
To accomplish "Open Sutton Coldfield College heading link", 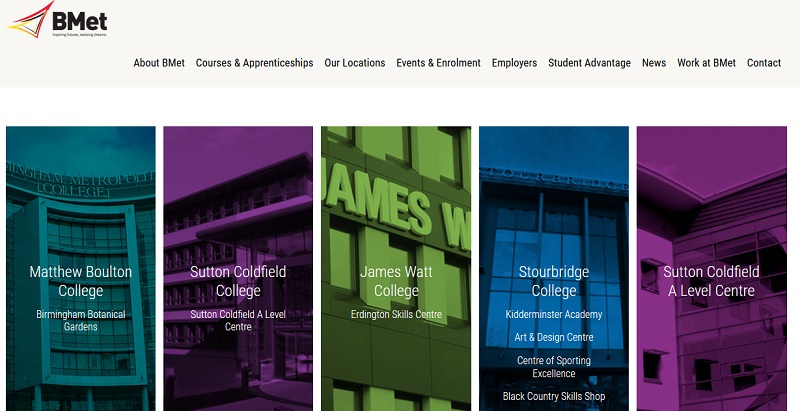I will (238, 281).
